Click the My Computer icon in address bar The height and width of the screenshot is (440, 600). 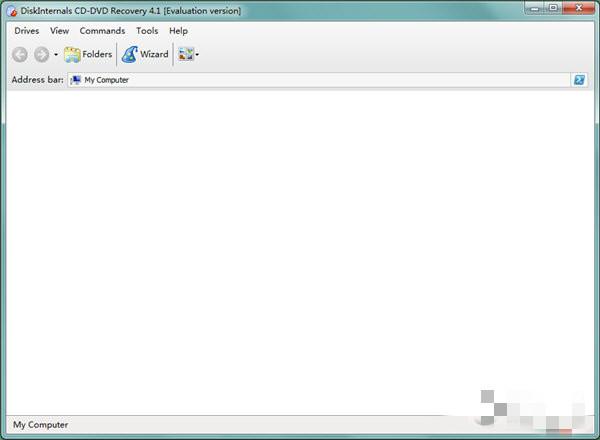(x=76, y=80)
